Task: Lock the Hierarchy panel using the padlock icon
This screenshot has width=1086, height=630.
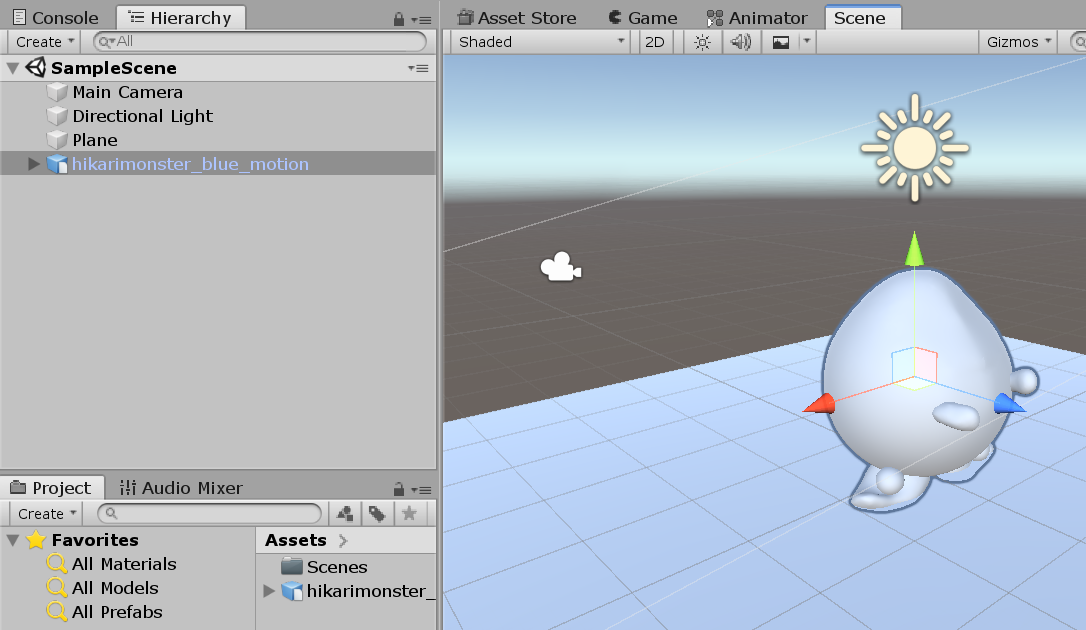Action: (x=398, y=17)
